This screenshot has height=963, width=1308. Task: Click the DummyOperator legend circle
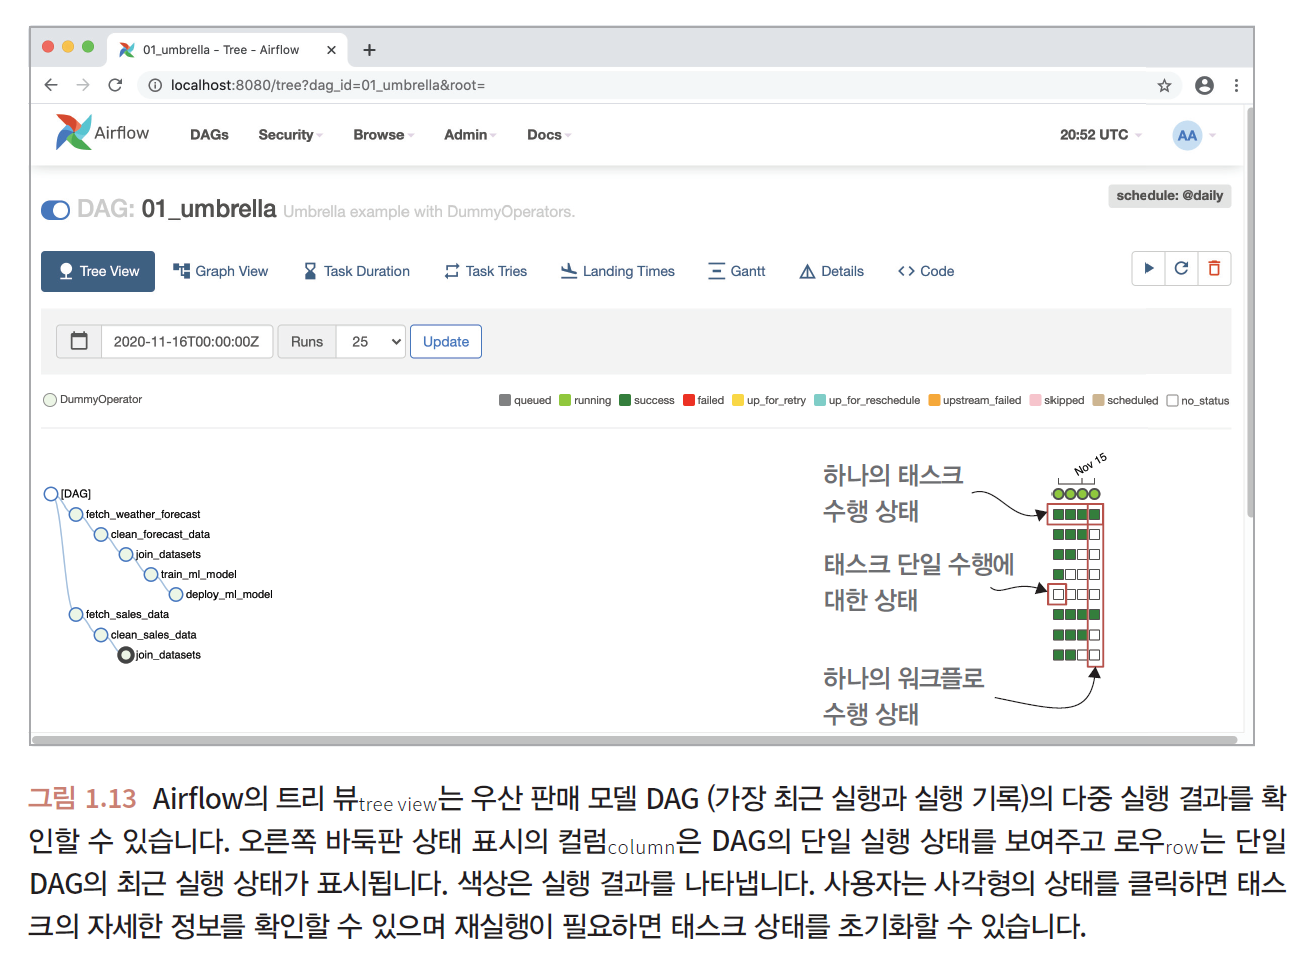[50, 400]
